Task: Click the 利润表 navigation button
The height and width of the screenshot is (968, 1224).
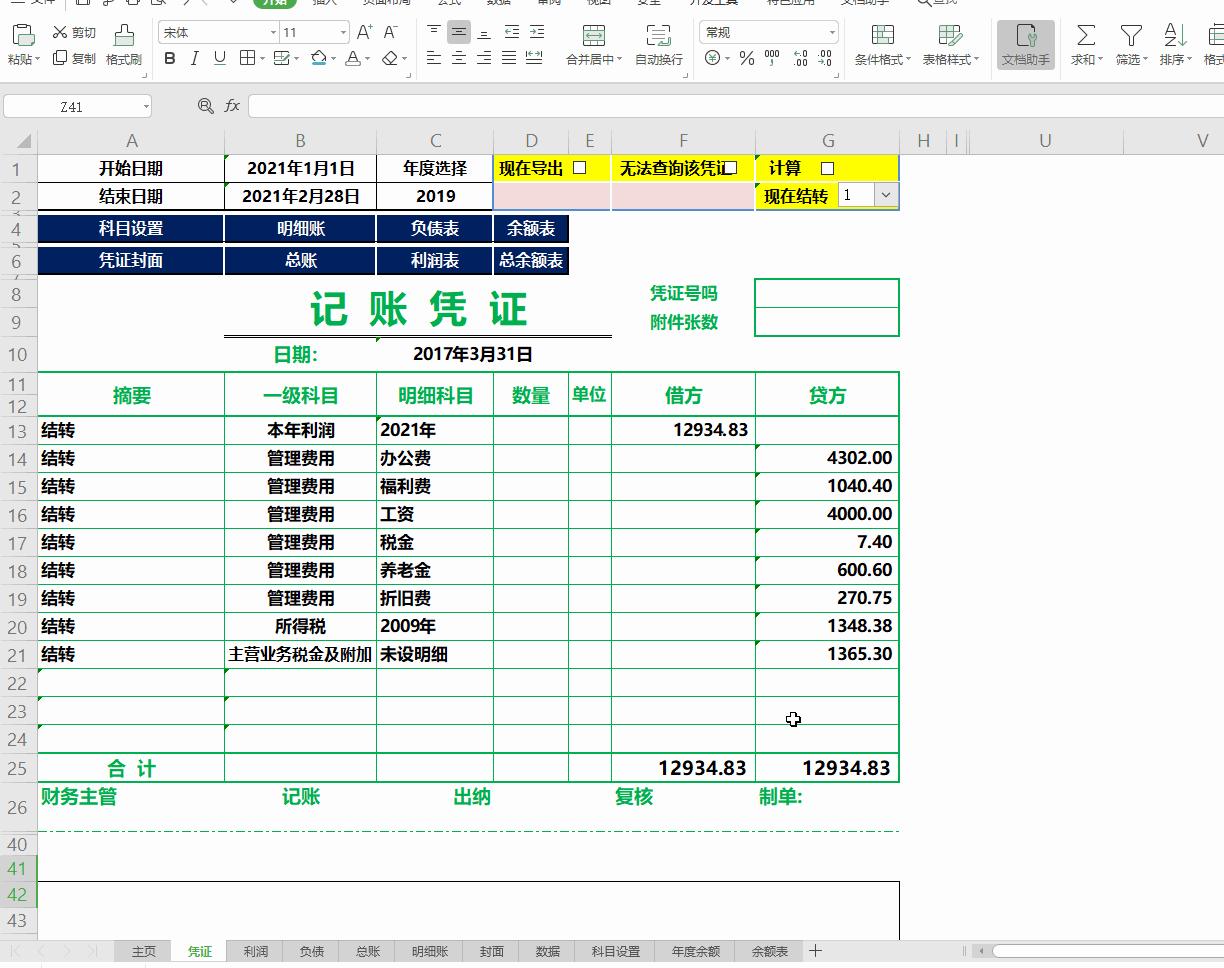Action: 434,261
